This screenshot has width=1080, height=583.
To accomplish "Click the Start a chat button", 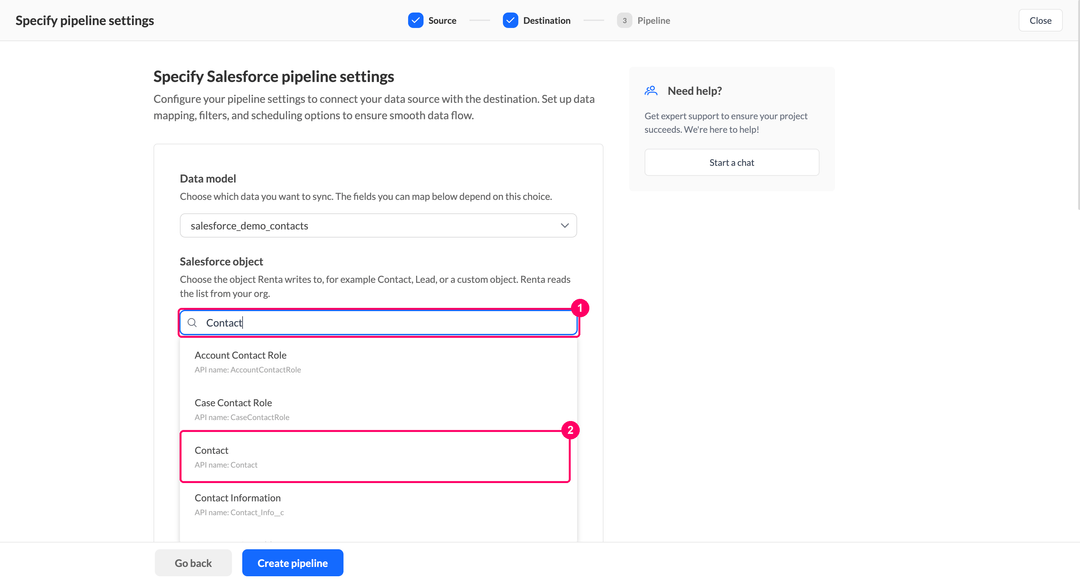I will pyautogui.click(x=731, y=163).
